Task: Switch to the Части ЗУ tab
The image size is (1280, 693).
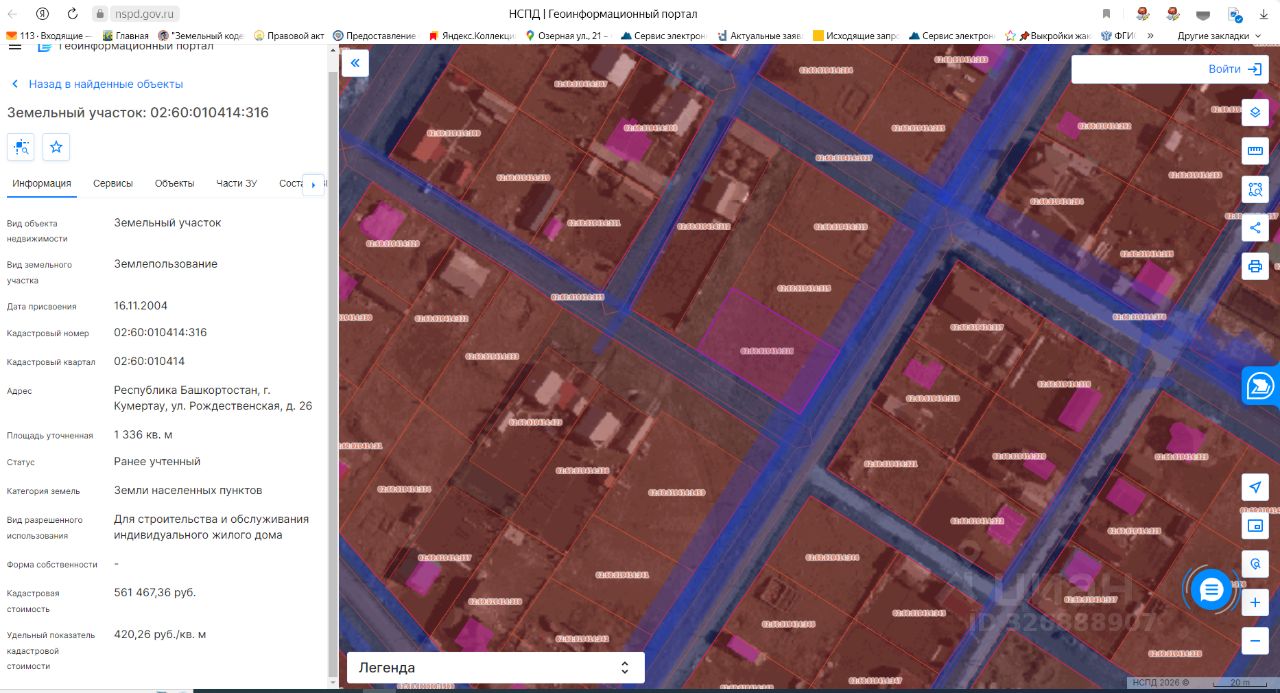Action: tap(236, 183)
